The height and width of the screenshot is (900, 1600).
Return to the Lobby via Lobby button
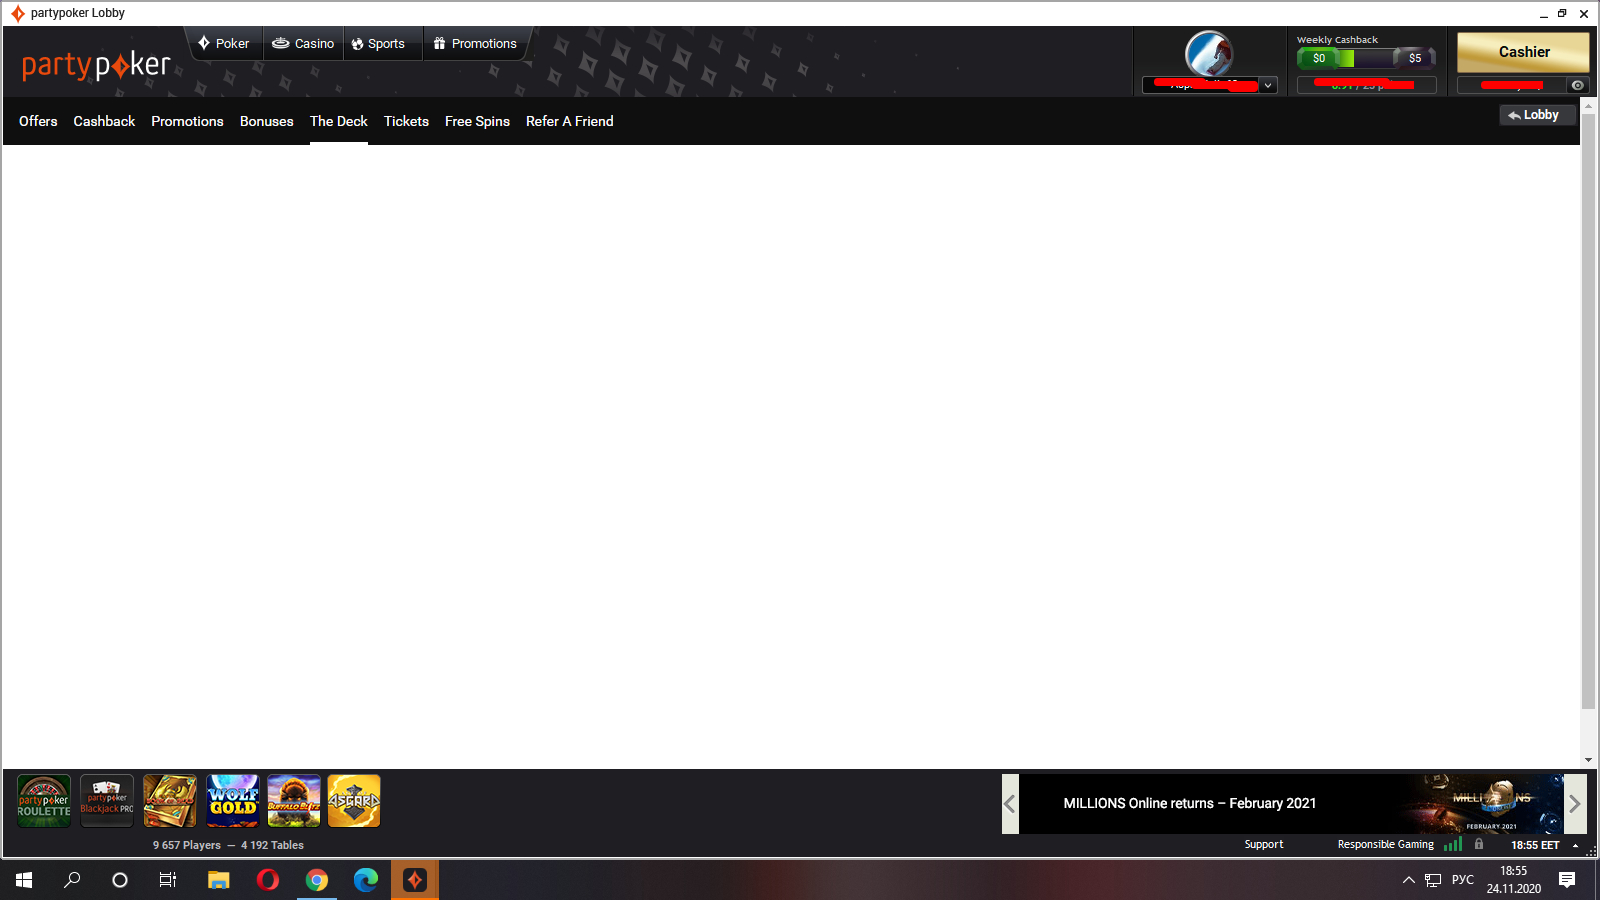pyautogui.click(x=1537, y=115)
